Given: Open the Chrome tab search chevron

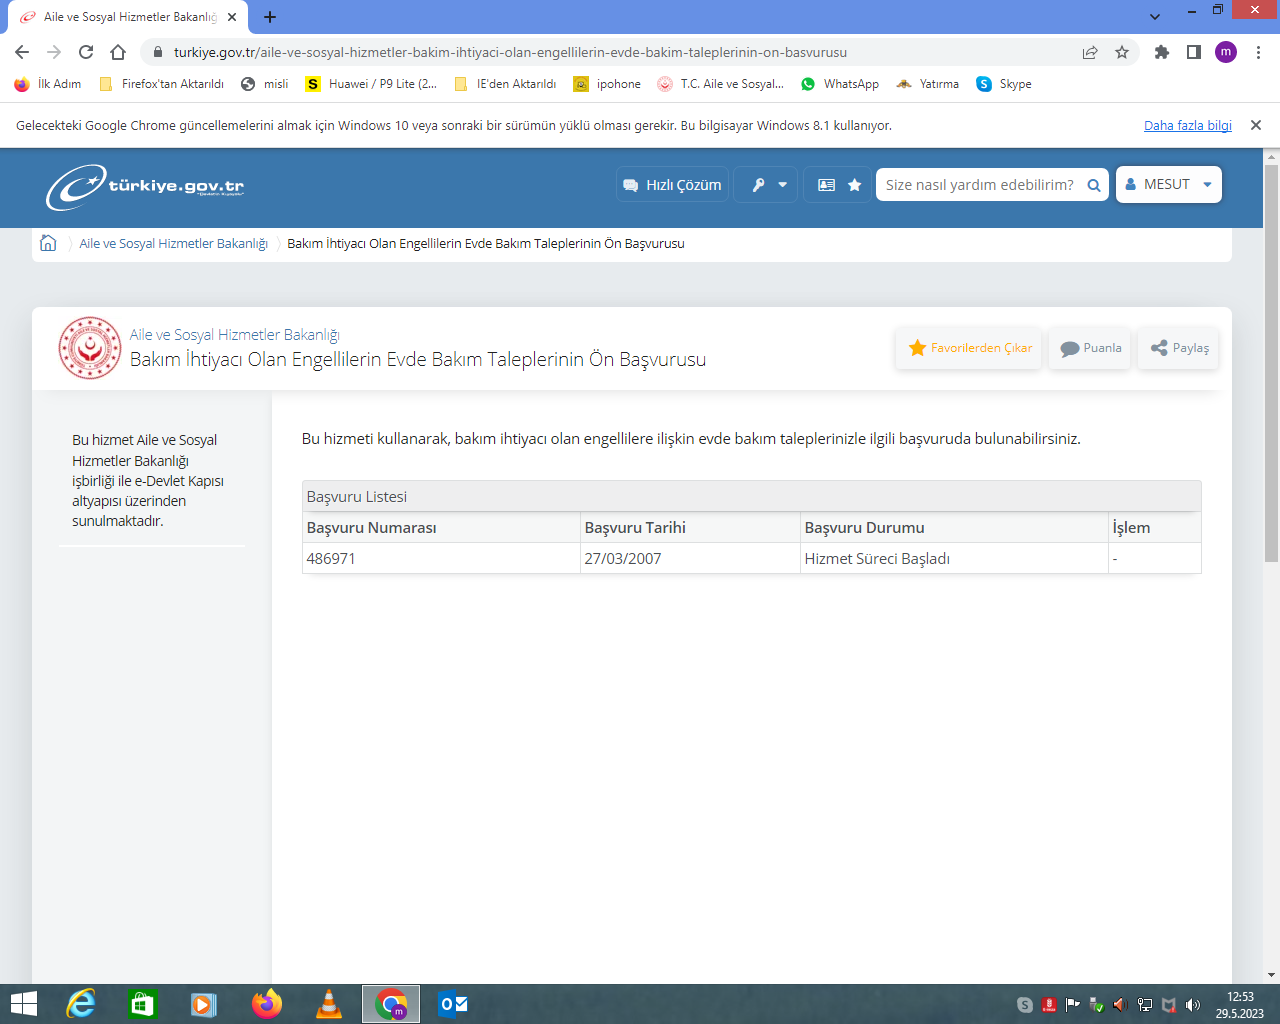Looking at the screenshot, I should (1155, 17).
